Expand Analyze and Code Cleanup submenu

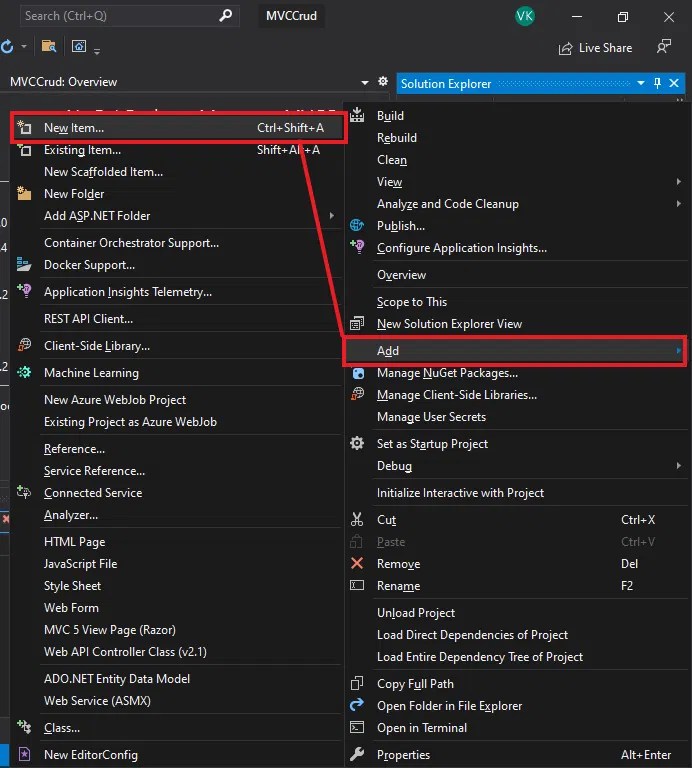679,204
